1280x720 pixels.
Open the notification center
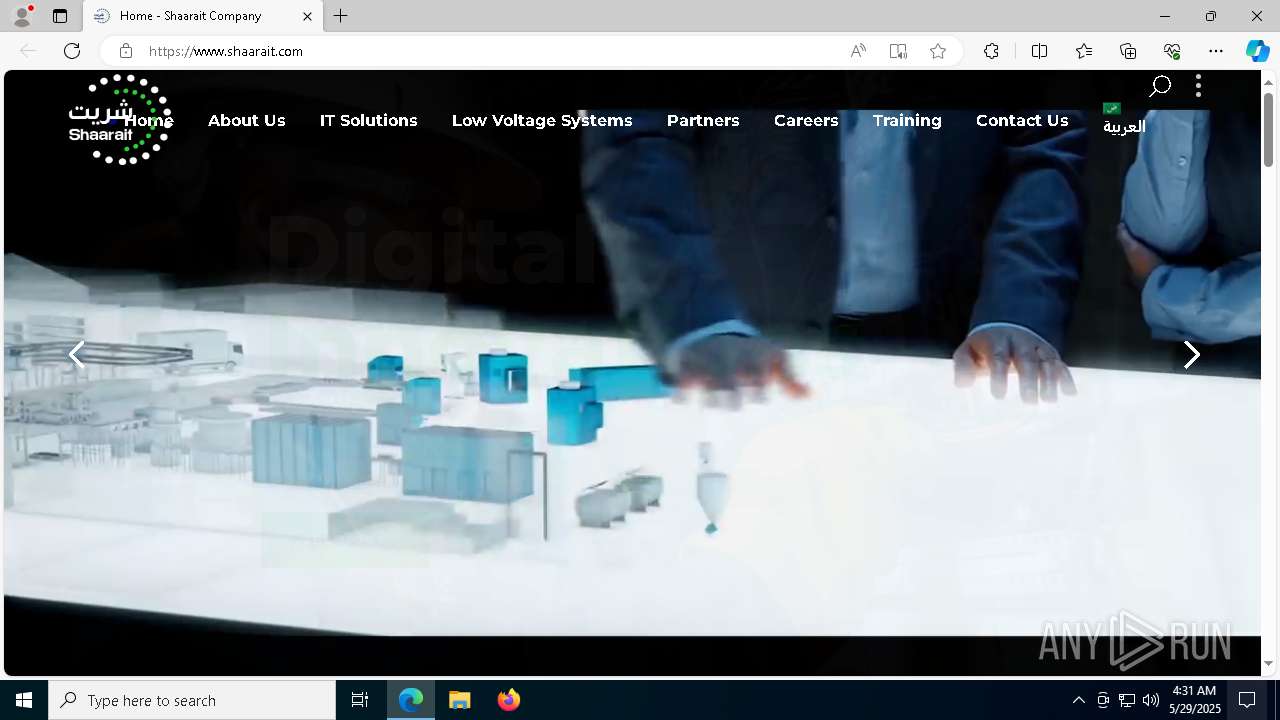pos(1247,700)
